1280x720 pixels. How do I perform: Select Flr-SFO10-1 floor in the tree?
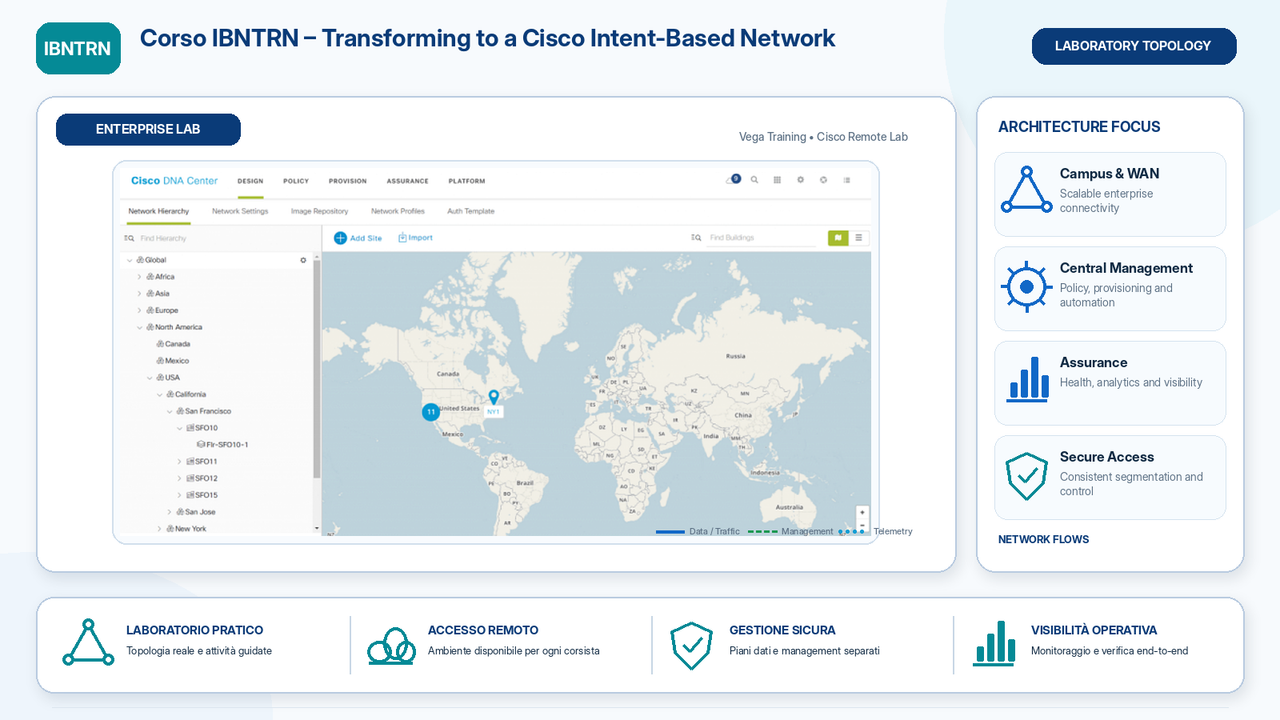coord(222,445)
